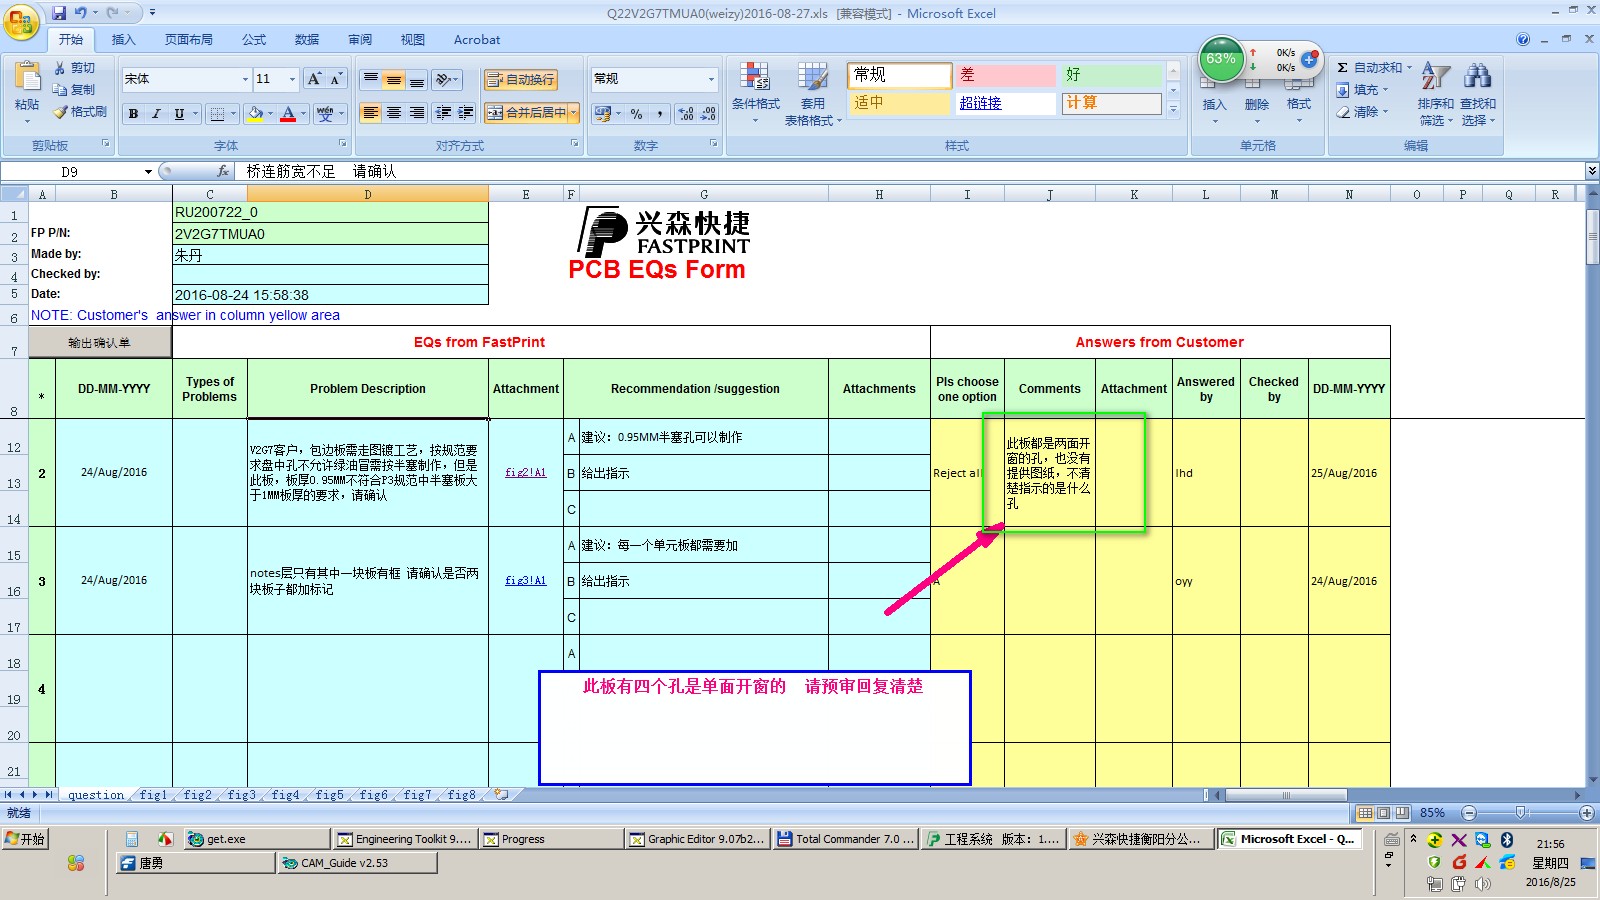1600x900 pixels.
Task: Switch to the 页面布局 (Page Layout) tab
Action: pos(189,40)
